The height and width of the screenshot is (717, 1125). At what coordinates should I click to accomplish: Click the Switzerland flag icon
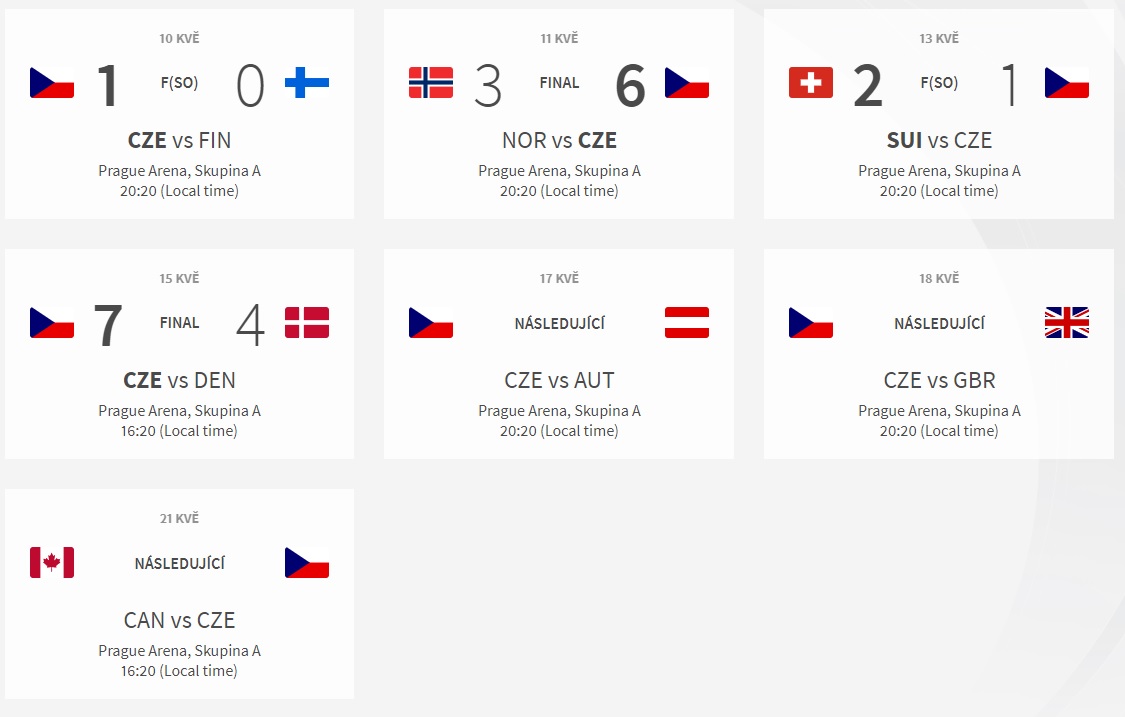point(811,83)
